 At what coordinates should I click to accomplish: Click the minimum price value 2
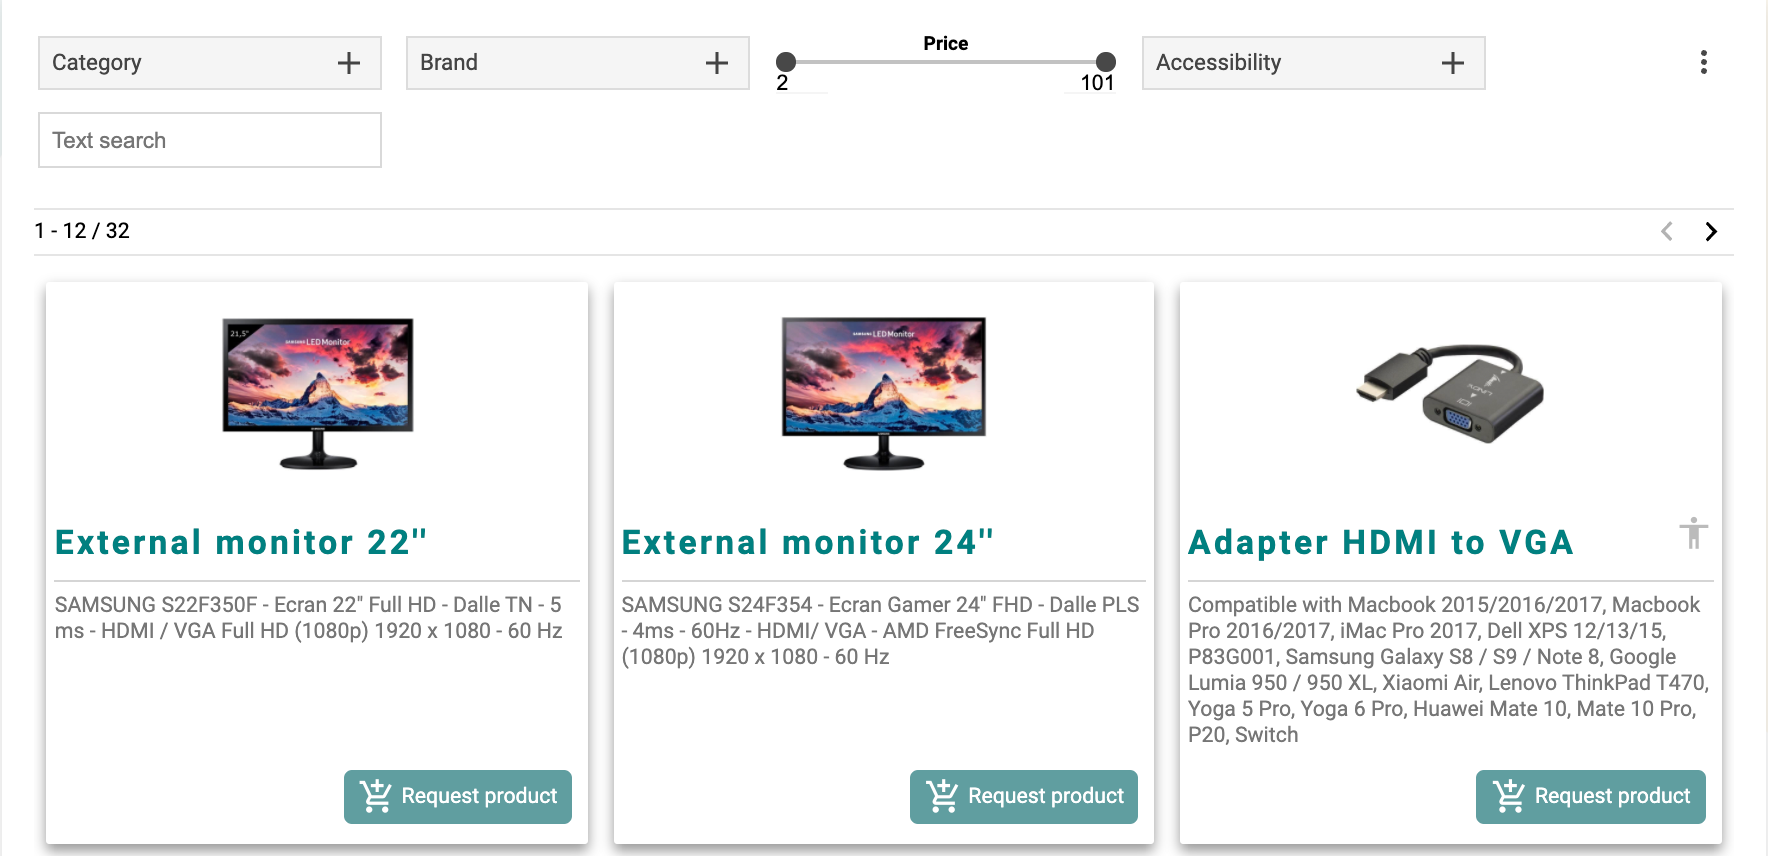pyautogui.click(x=782, y=83)
